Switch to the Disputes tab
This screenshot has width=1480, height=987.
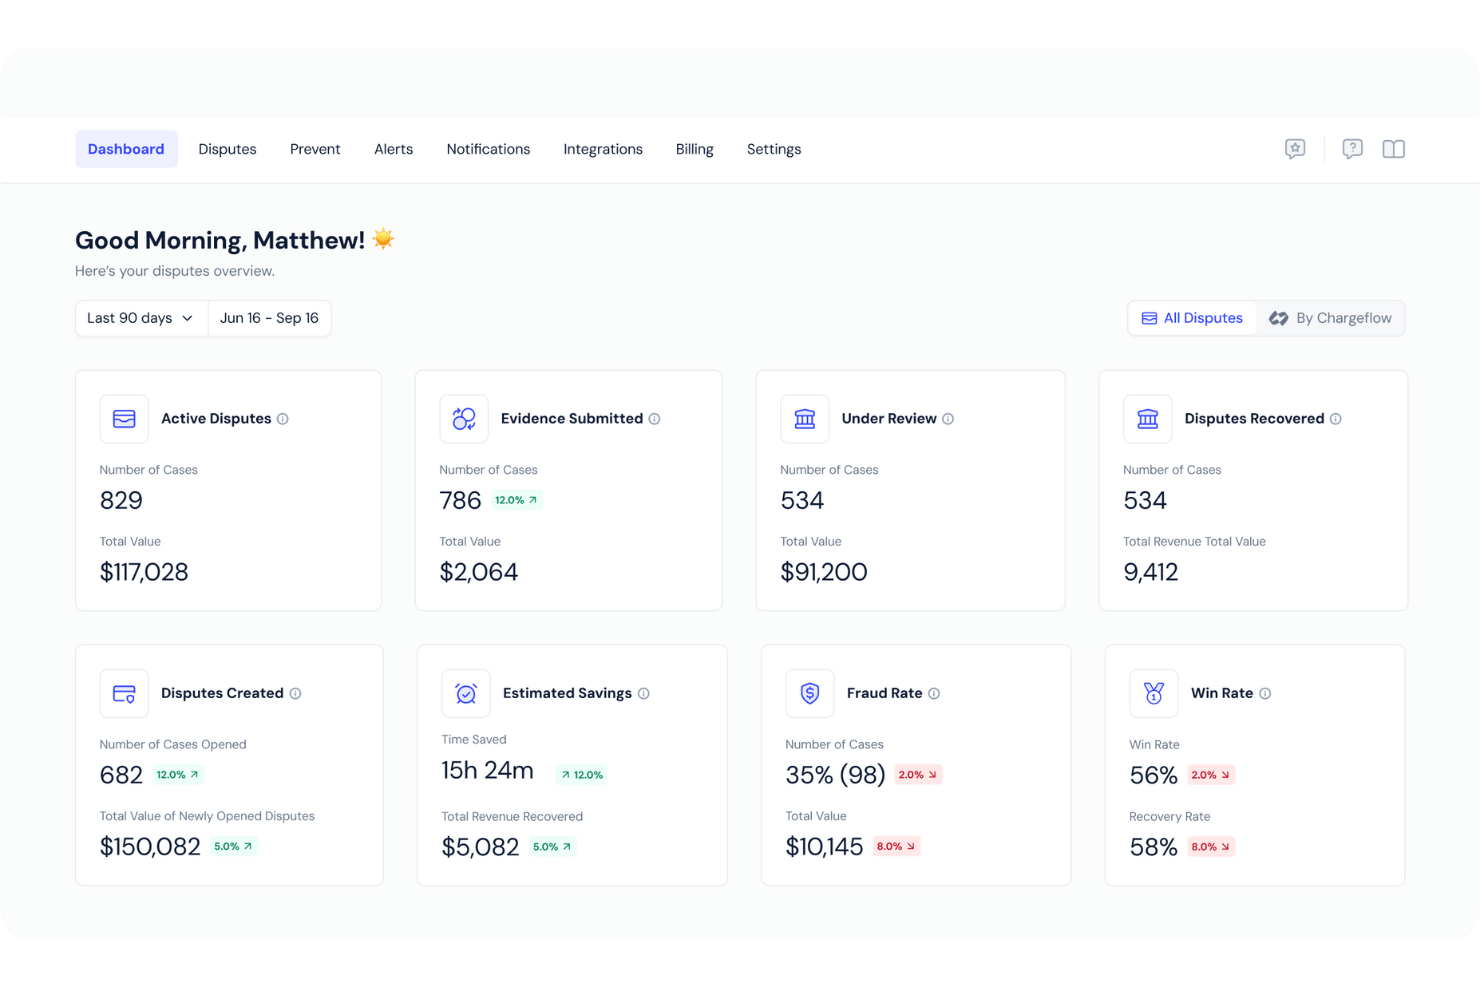pos(227,149)
